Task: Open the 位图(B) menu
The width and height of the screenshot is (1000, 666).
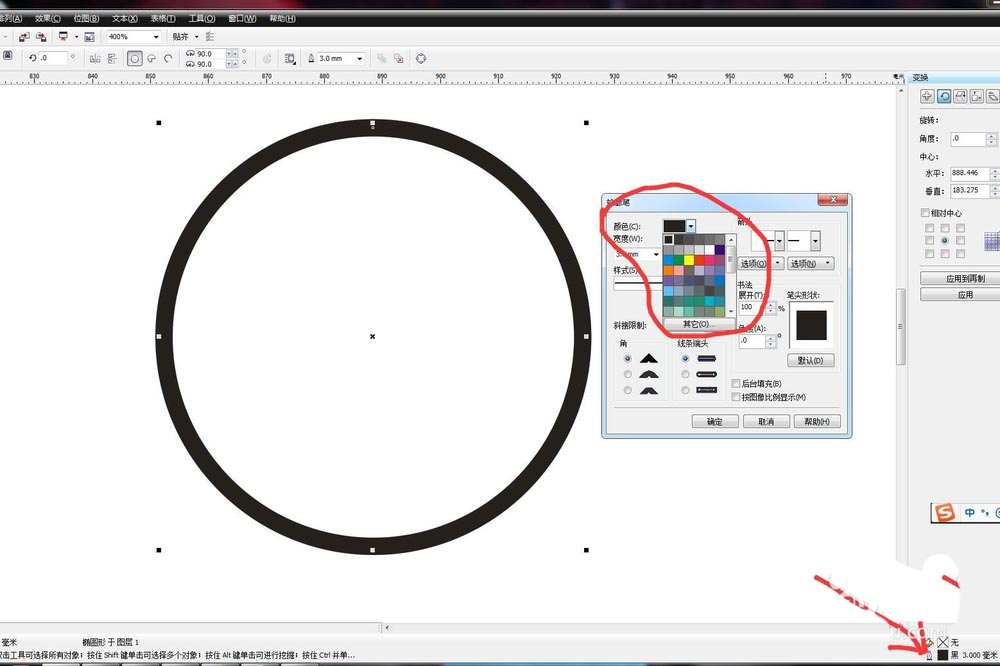Action: (x=86, y=18)
